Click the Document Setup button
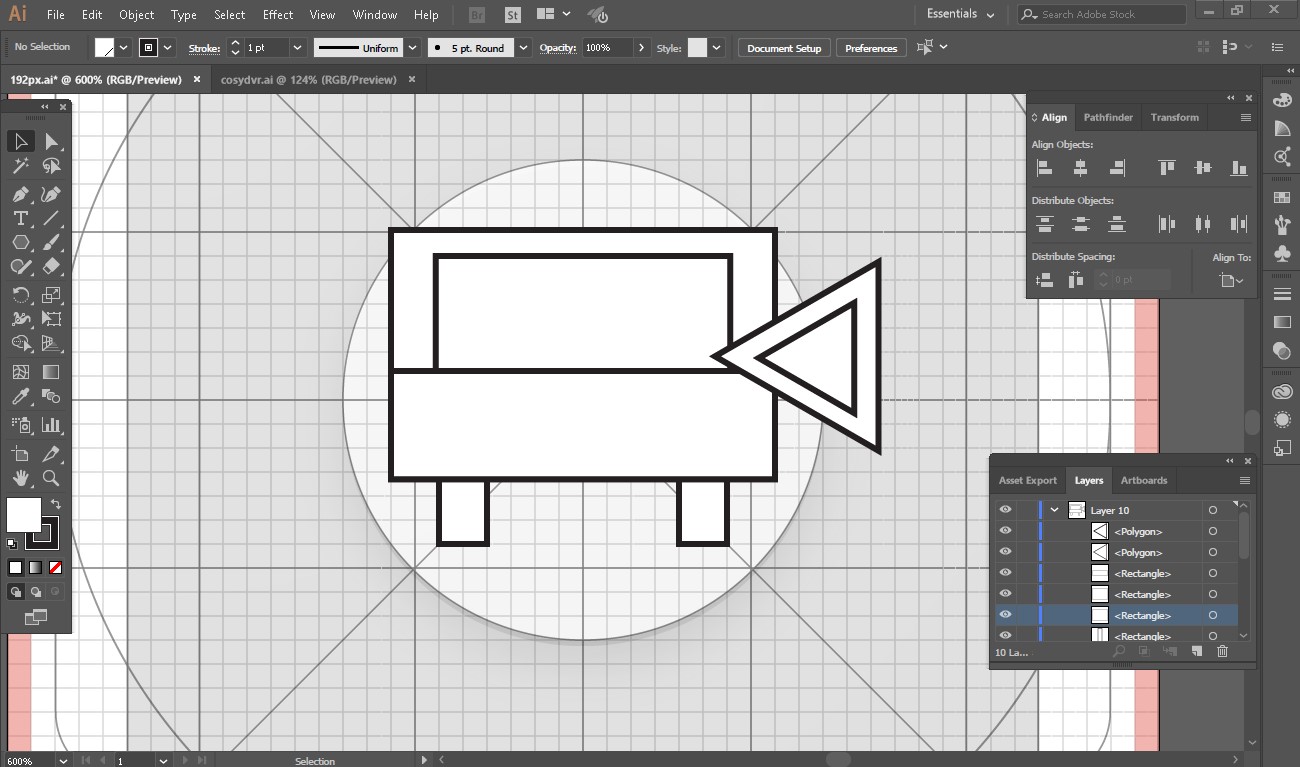The width and height of the screenshot is (1300, 767). click(x=784, y=48)
